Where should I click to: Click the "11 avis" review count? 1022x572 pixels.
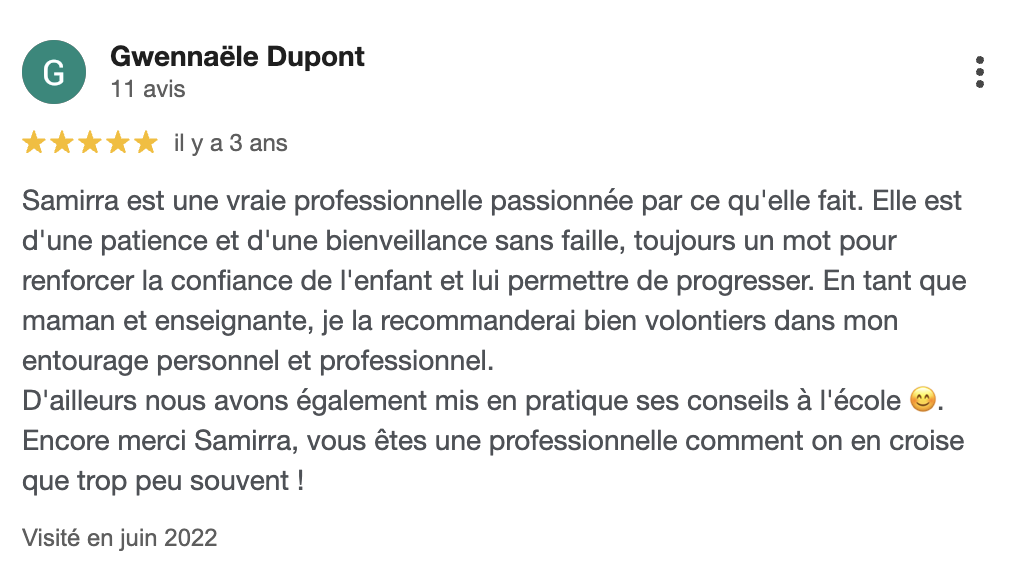point(148,89)
